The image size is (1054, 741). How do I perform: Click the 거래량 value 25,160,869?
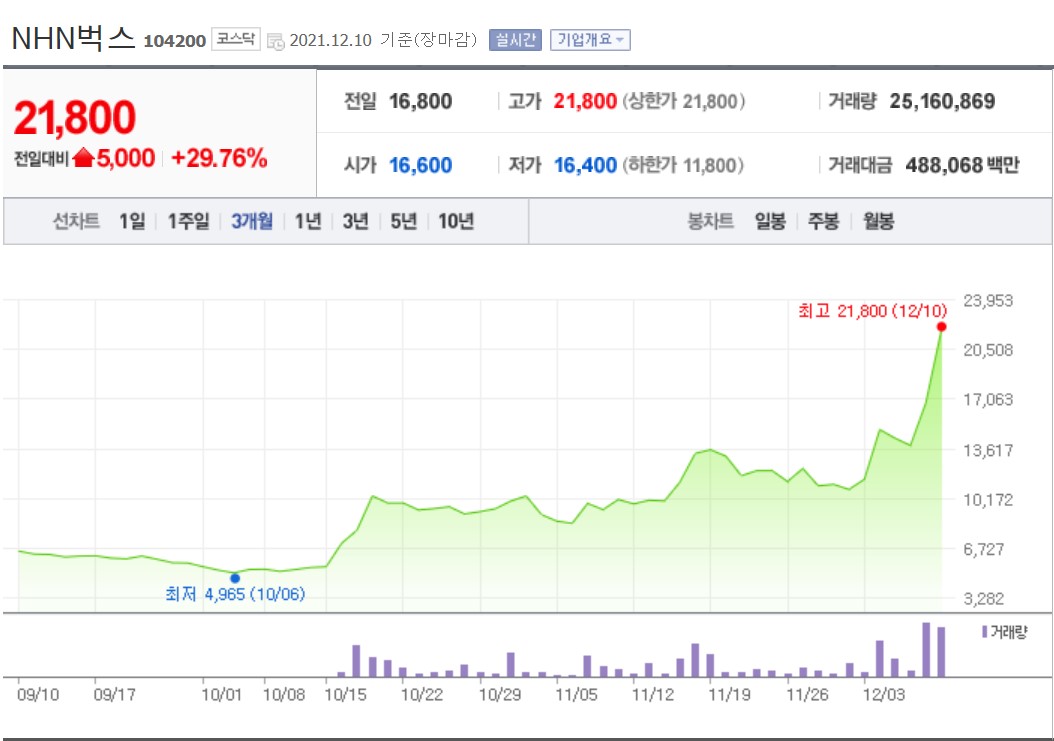942,102
